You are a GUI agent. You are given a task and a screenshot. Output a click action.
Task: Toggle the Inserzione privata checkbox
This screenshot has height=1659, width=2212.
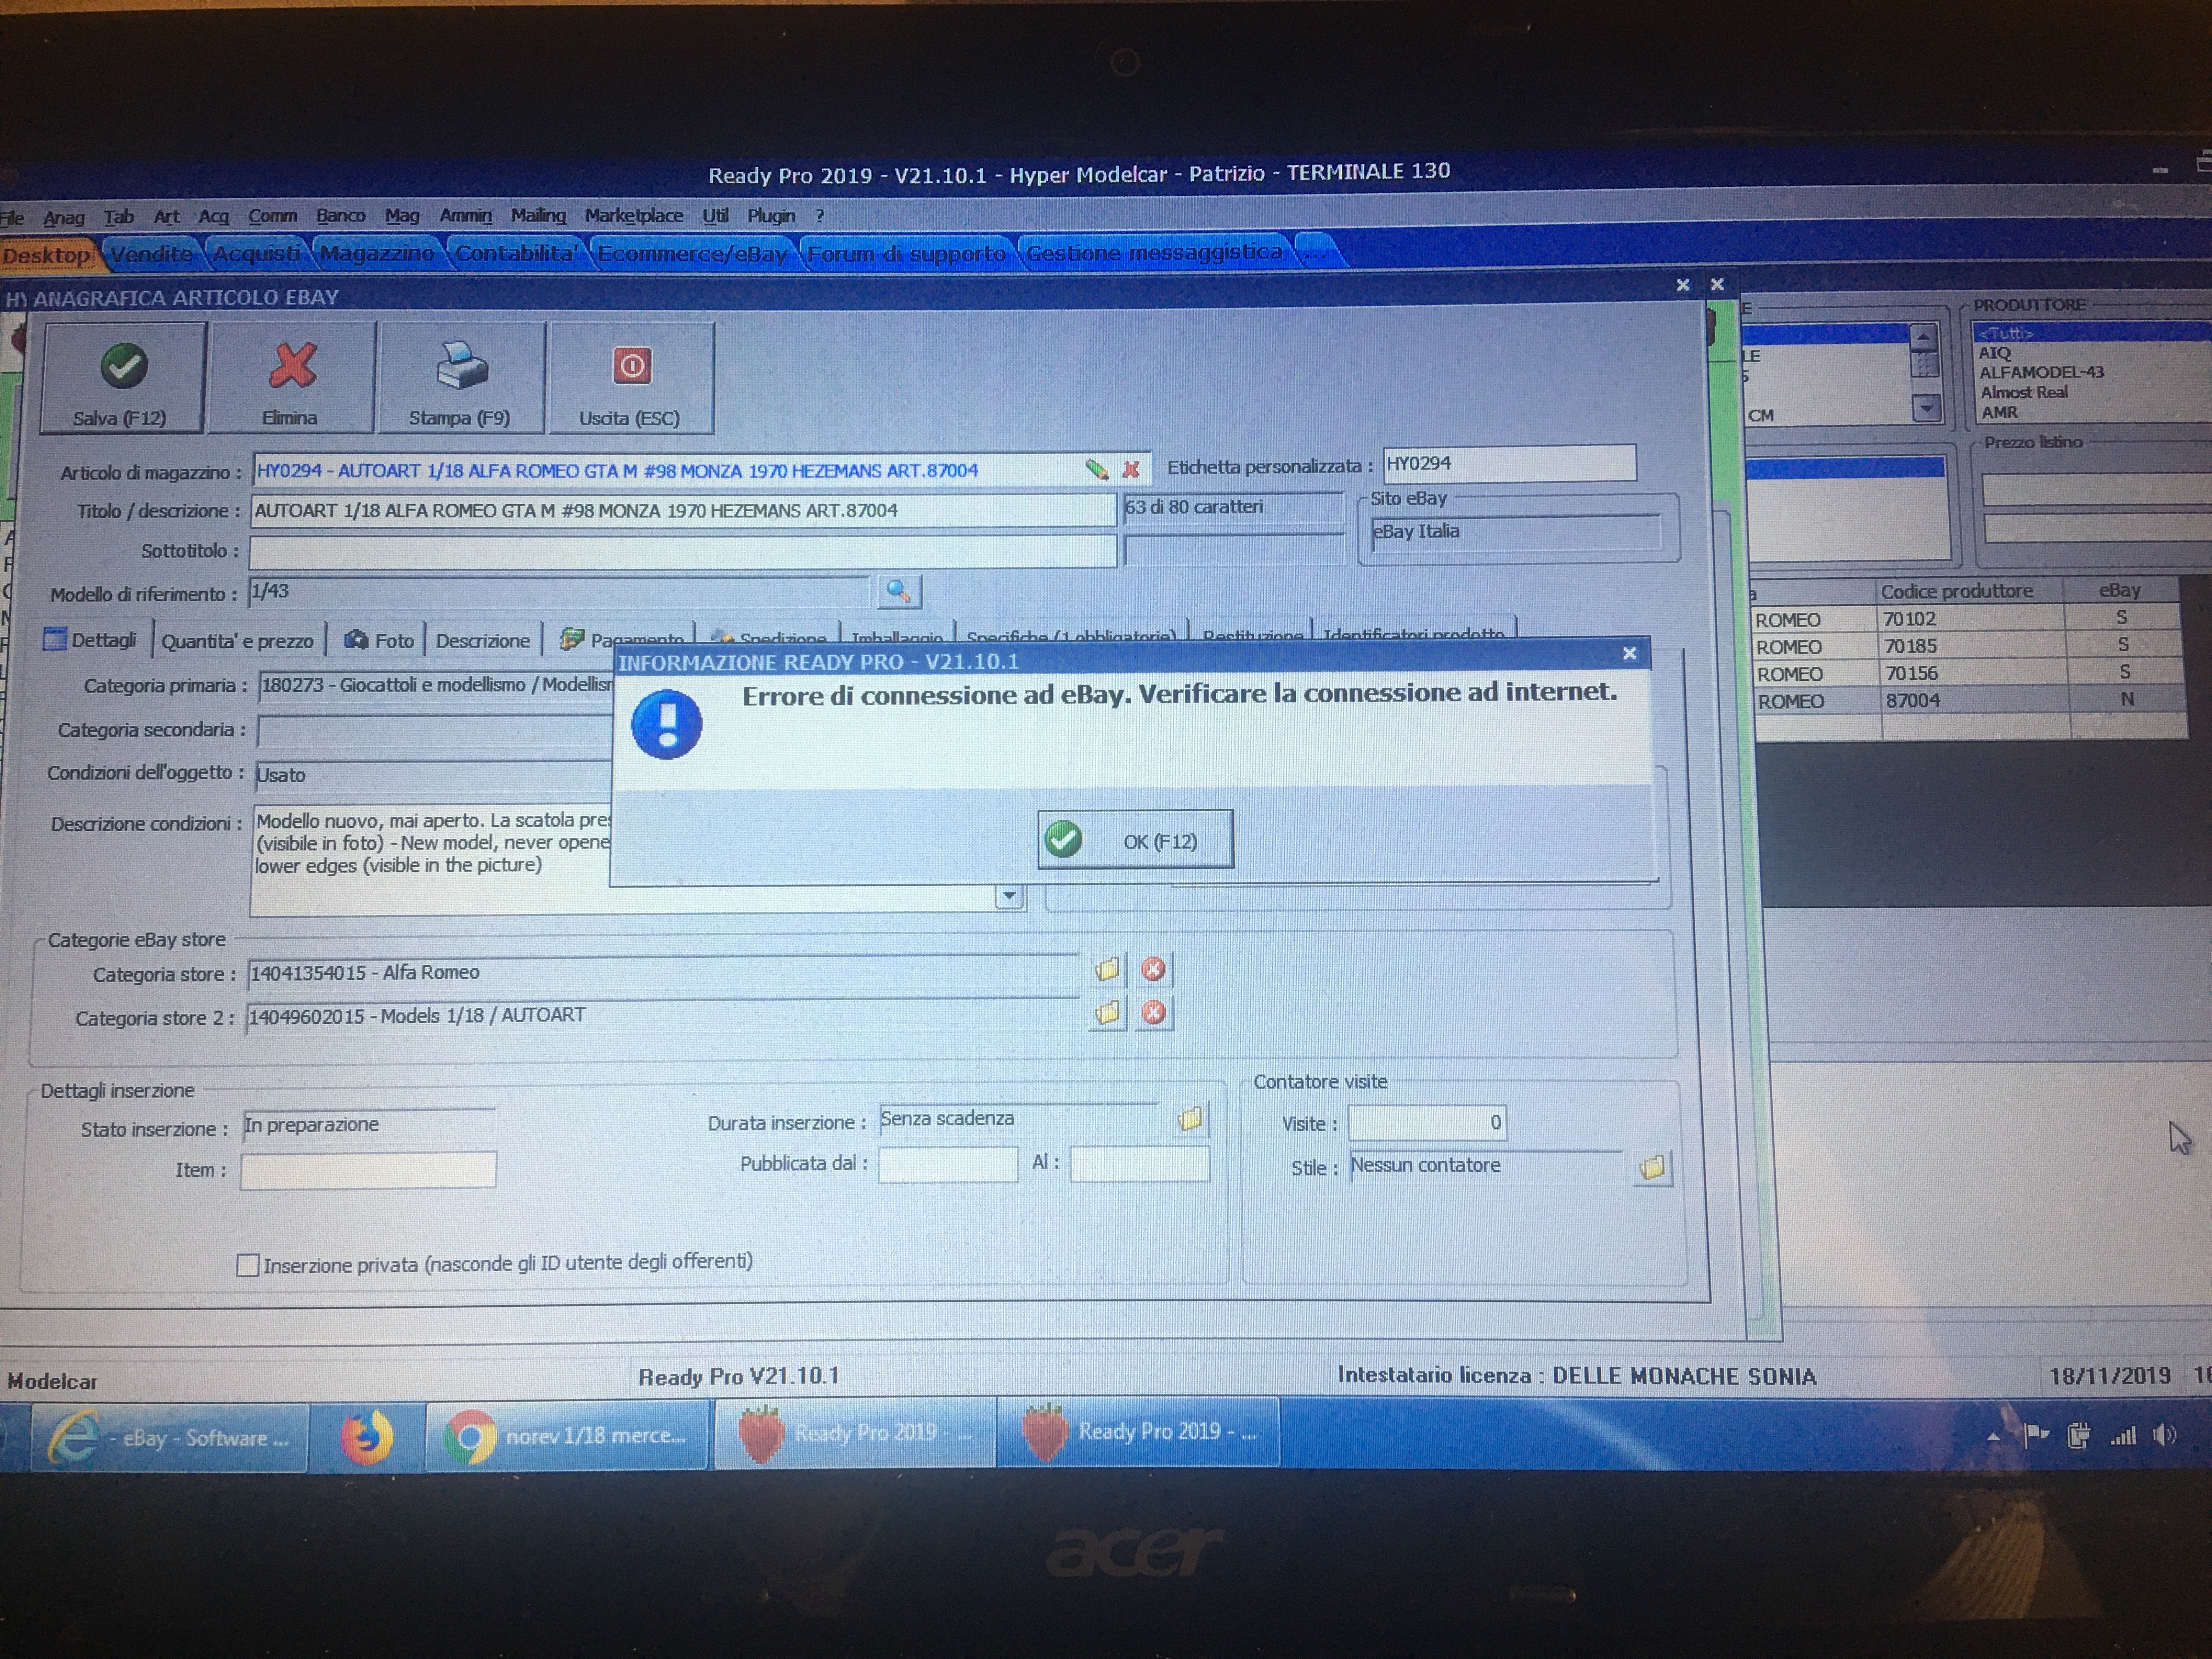[x=247, y=1265]
